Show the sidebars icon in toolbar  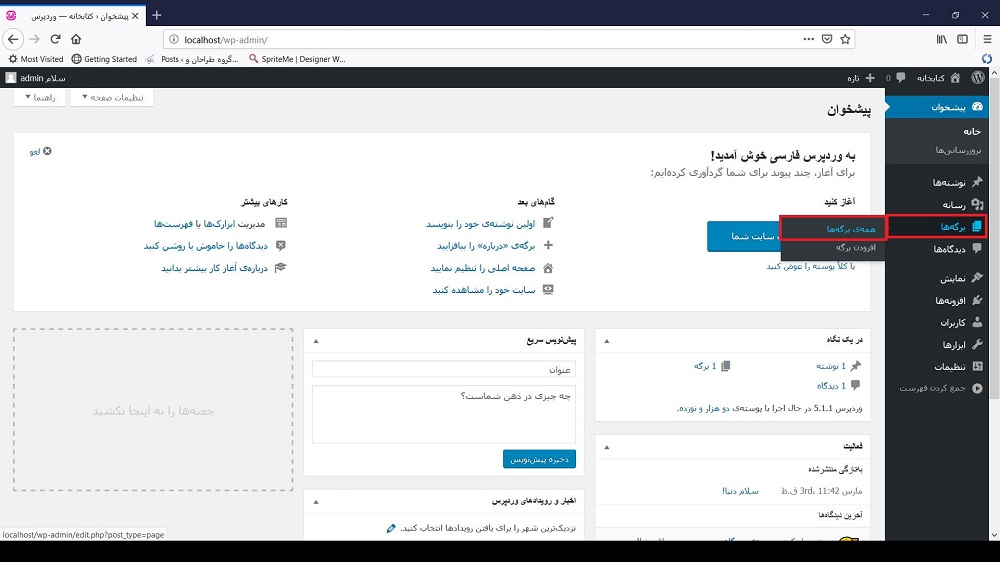tap(962, 40)
